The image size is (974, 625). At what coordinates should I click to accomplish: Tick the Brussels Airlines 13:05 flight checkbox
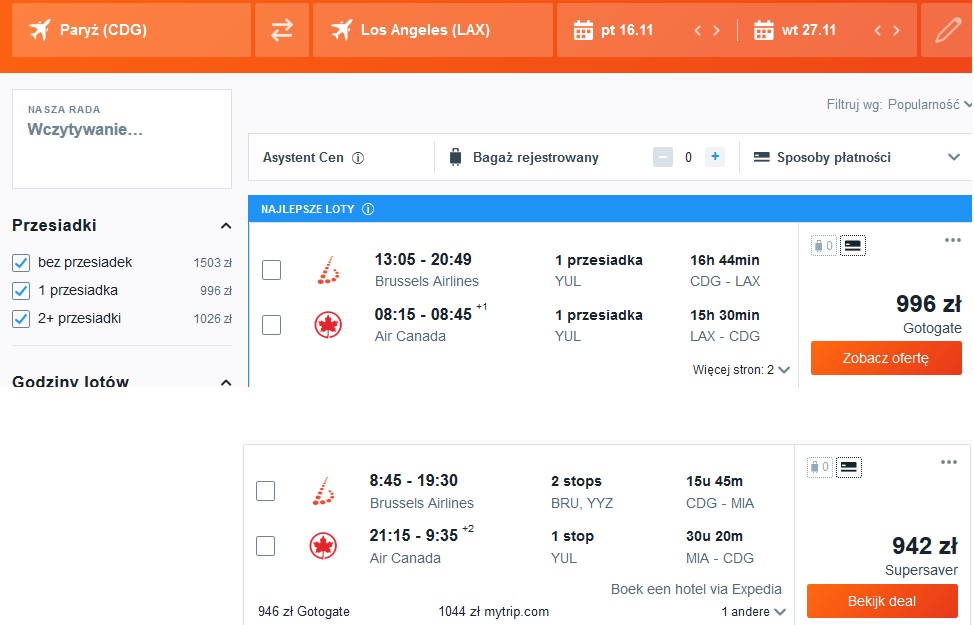coord(271,270)
